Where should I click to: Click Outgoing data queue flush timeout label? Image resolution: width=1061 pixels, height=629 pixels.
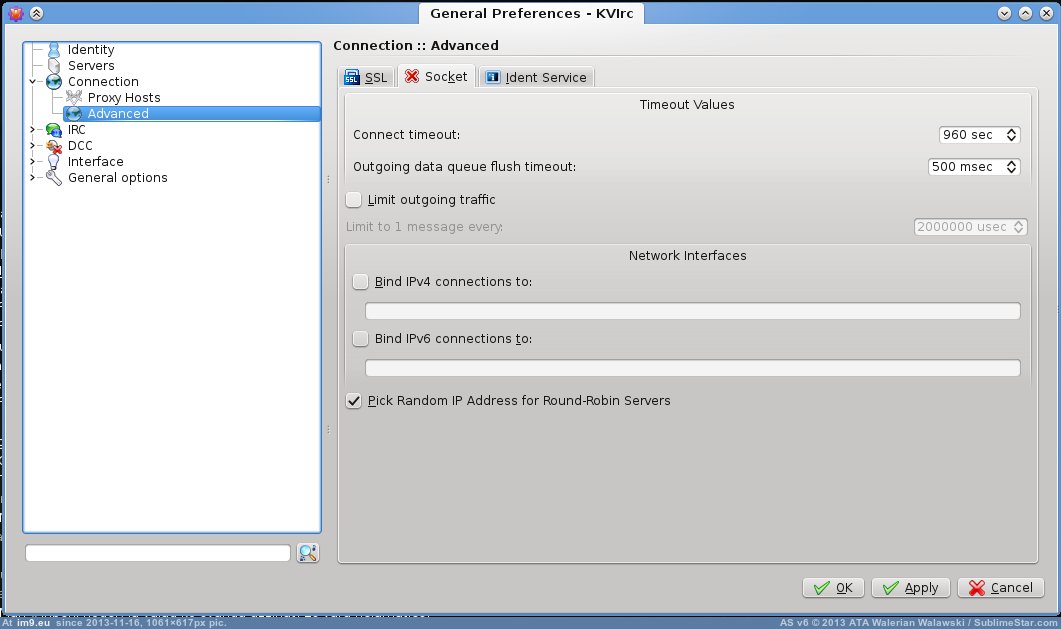point(464,166)
